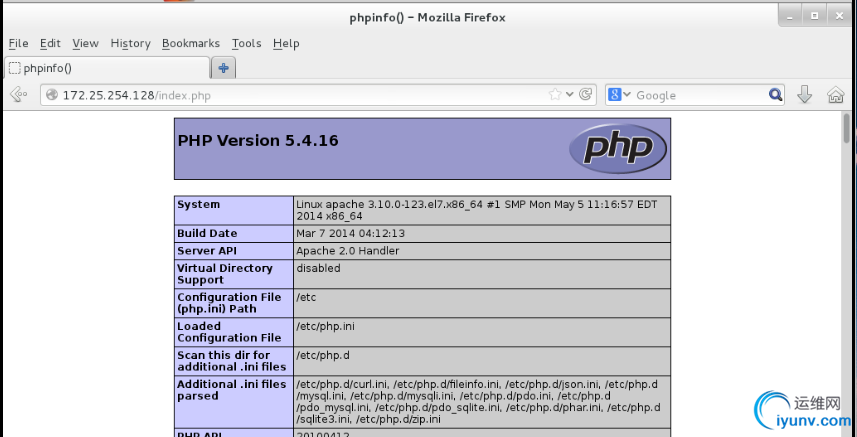Open the History menu

(x=130, y=43)
